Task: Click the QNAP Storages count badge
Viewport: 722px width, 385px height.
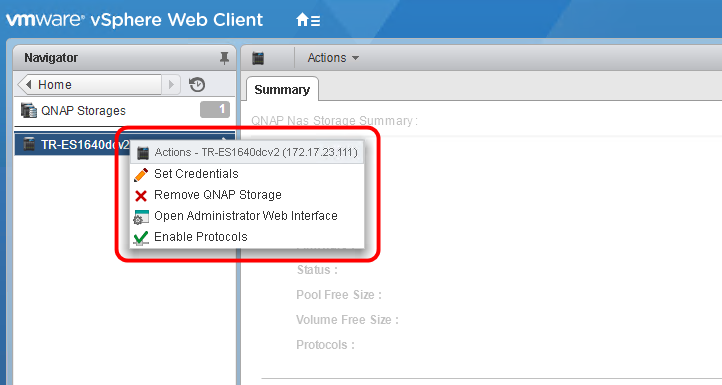Action: click(215, 110)
